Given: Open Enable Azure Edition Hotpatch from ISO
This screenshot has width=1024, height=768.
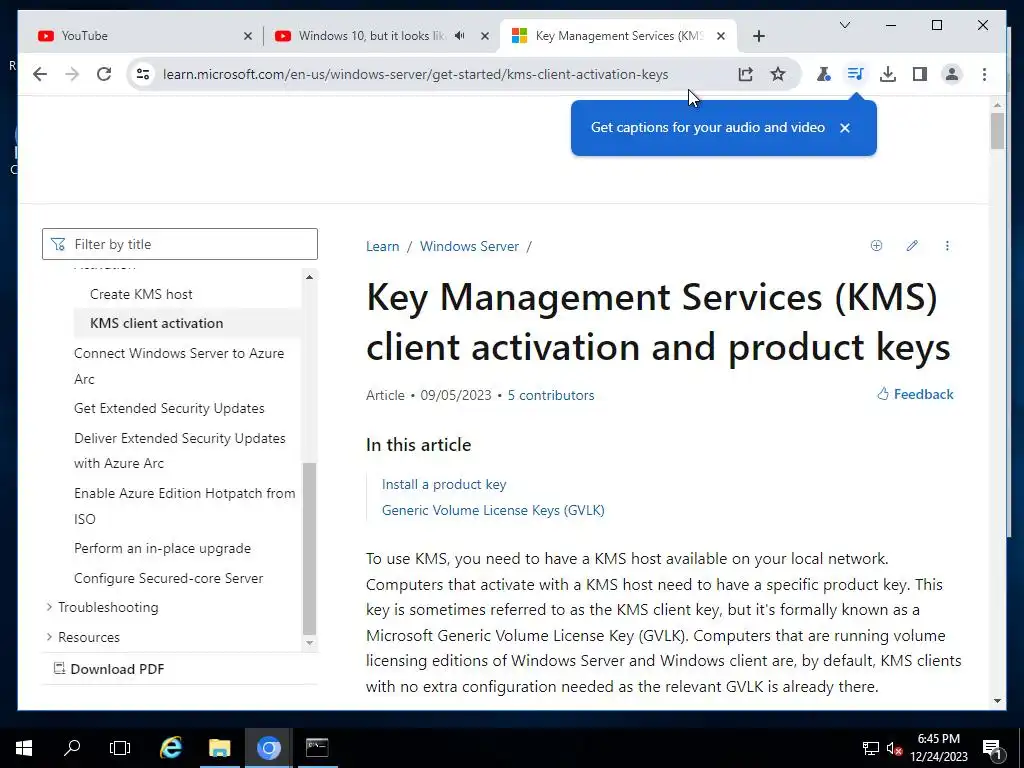Looking at the screenshot, I should (185, 506).
